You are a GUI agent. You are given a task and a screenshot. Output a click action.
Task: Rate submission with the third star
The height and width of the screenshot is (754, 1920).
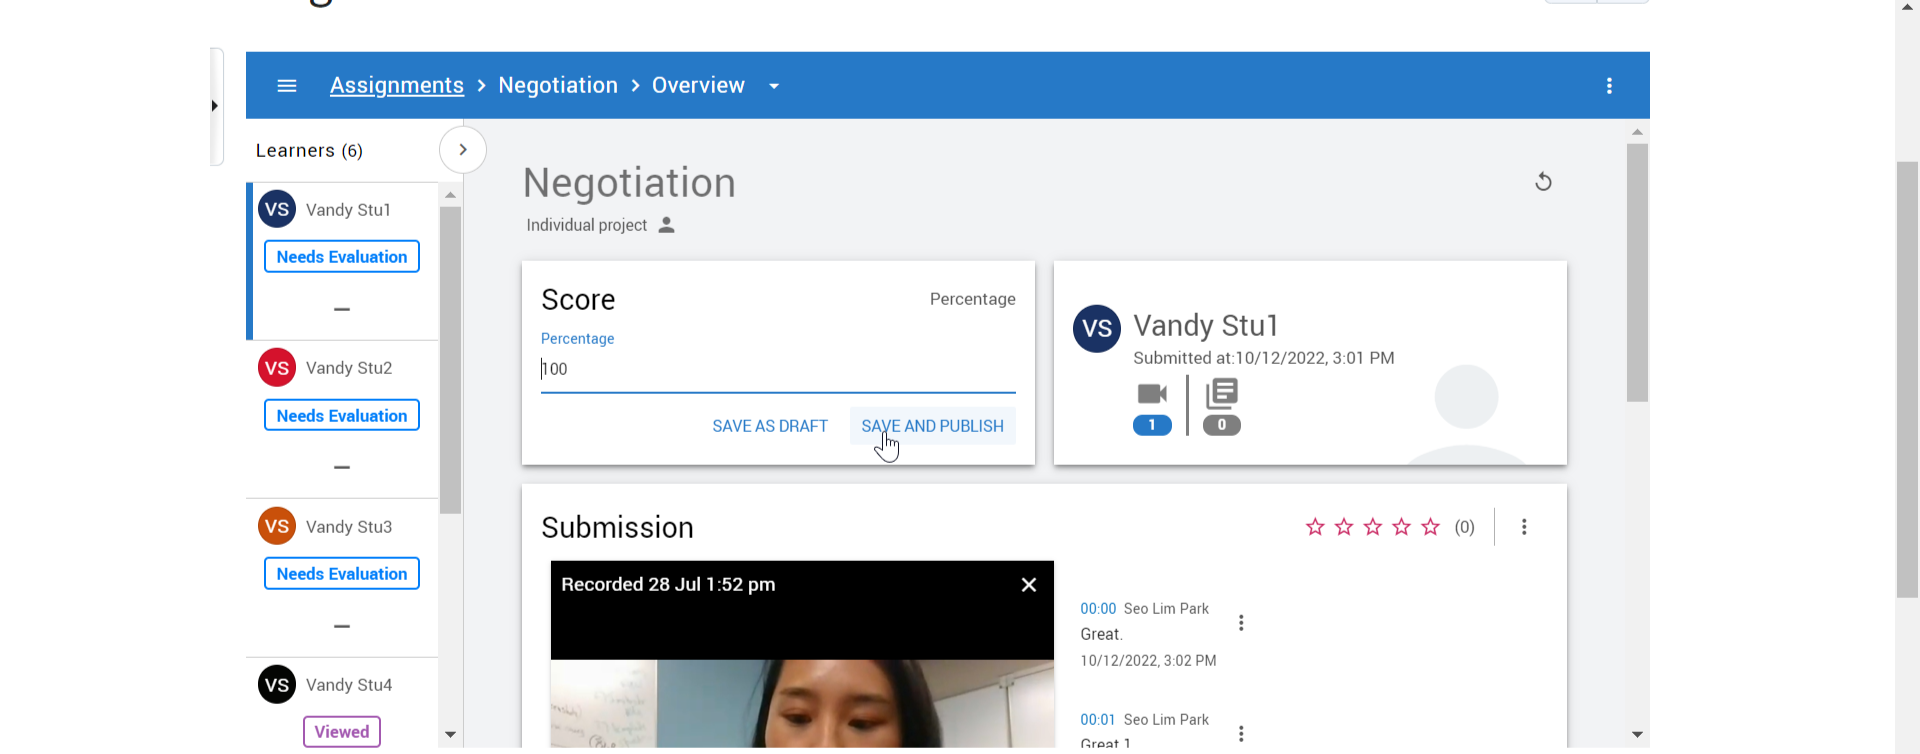pos(1373,527)
